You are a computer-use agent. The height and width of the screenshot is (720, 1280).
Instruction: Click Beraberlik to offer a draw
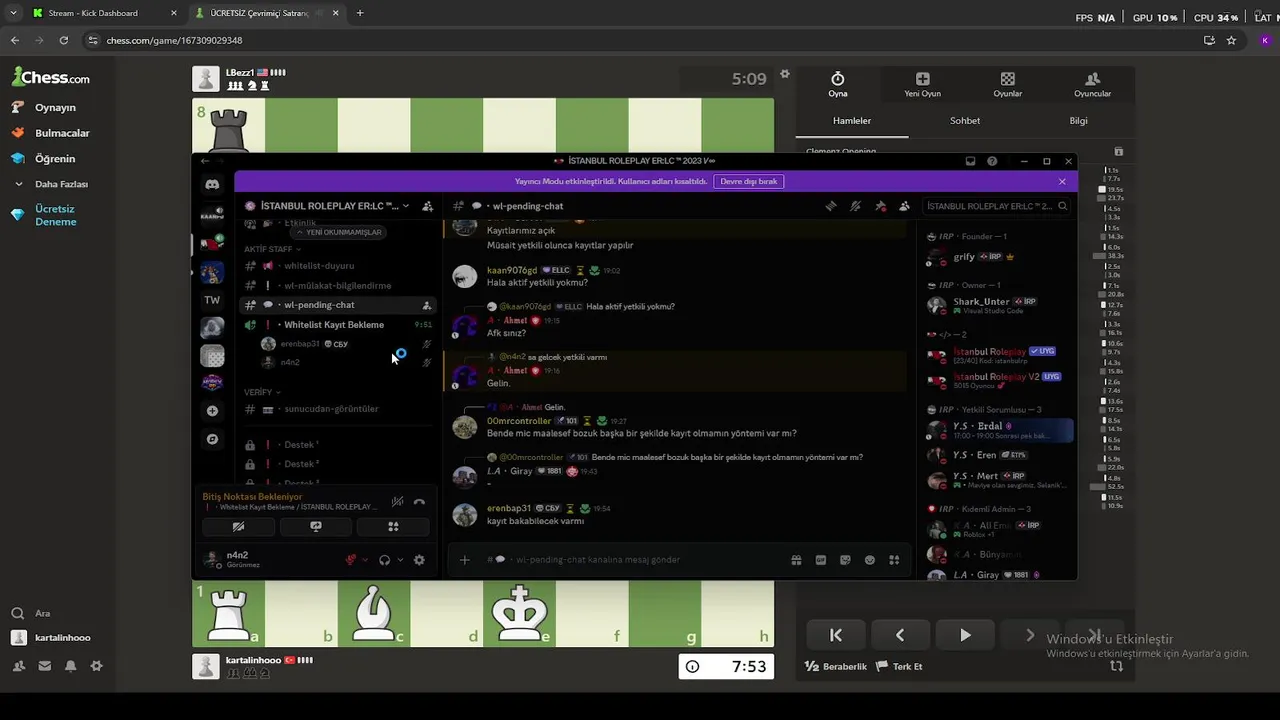tap(836, 666)
